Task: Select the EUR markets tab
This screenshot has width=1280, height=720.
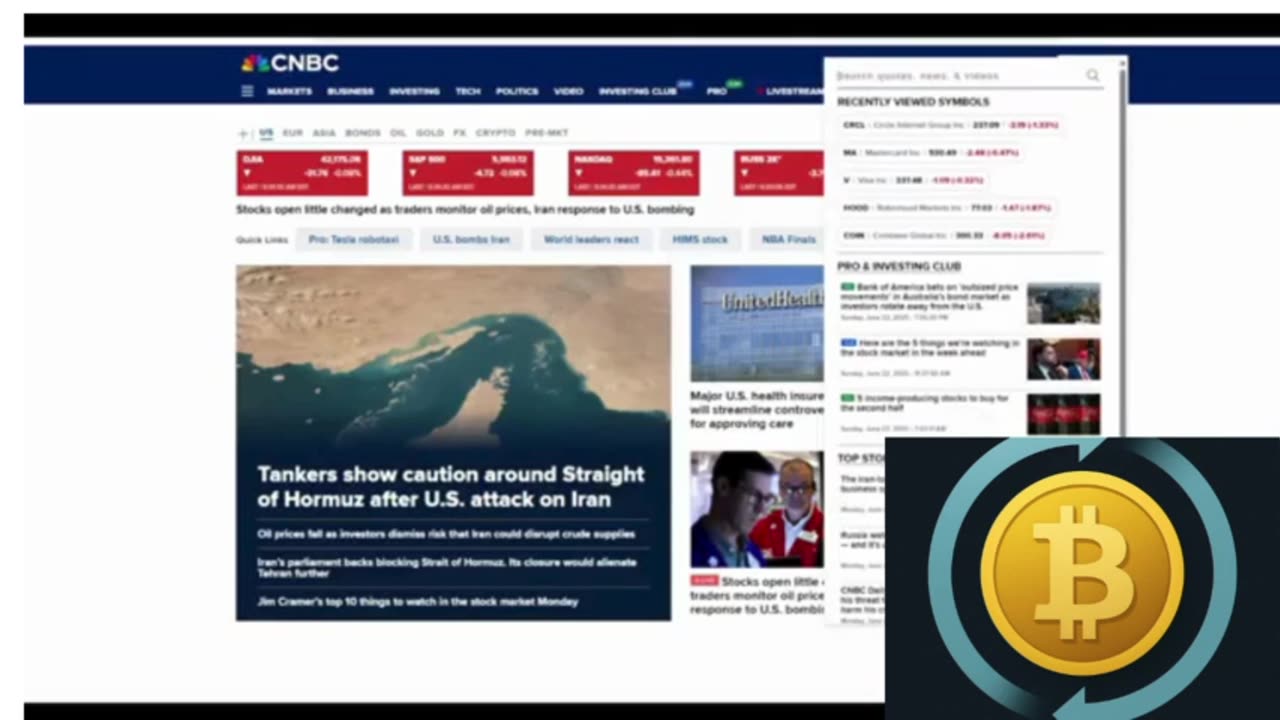Action: tap(292, 133)
